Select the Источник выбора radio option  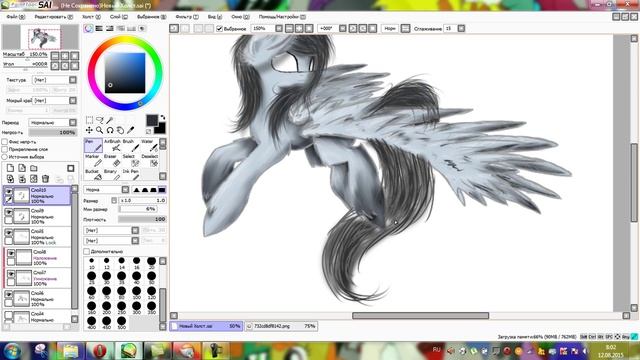point(5,157)
